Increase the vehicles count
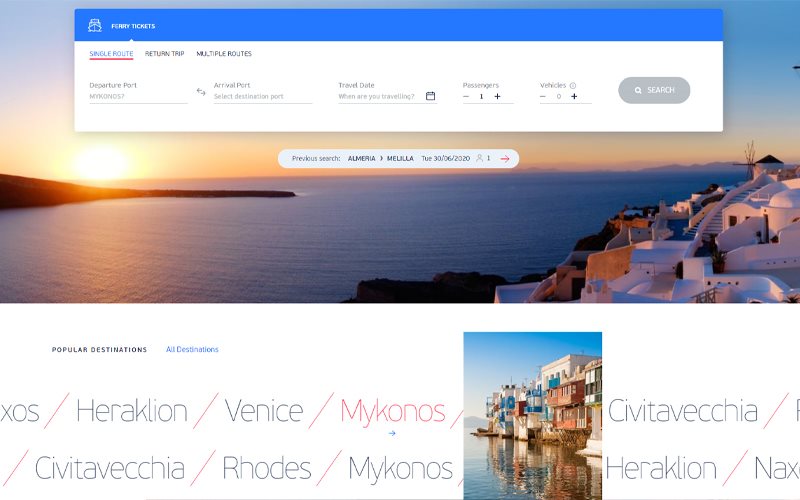 point(574,97)
